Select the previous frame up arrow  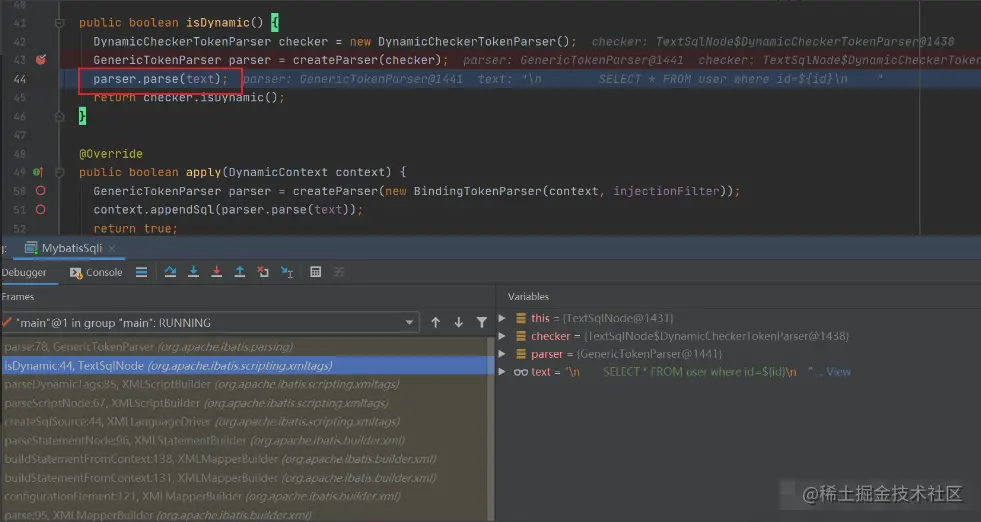435,322
